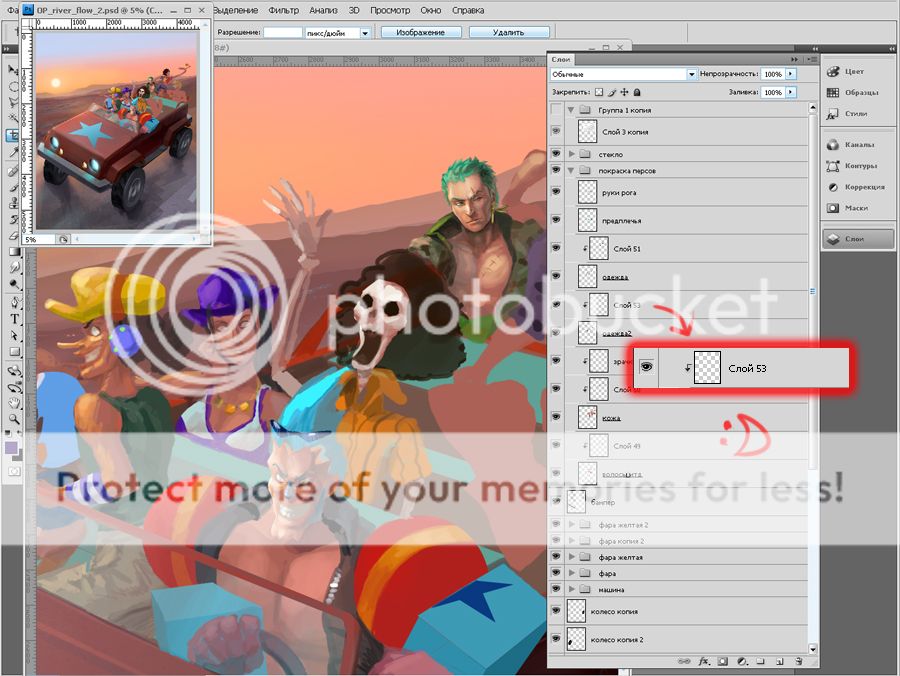
Task: Open the Анализ menu
Action: pyautogui.click(x=323, y=10)
